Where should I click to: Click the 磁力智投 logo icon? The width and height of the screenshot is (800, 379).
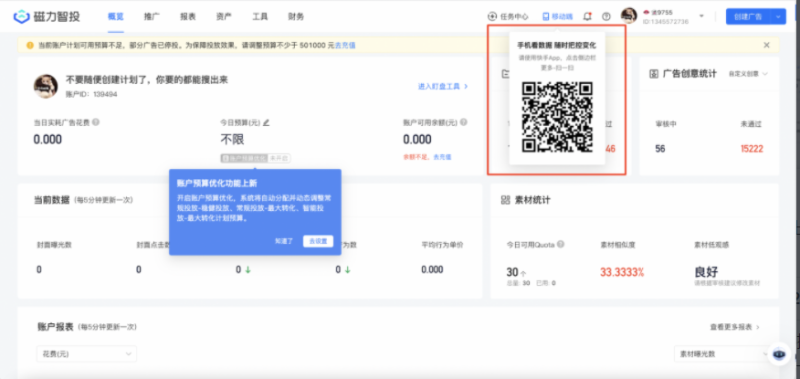(x=21, y=16)
